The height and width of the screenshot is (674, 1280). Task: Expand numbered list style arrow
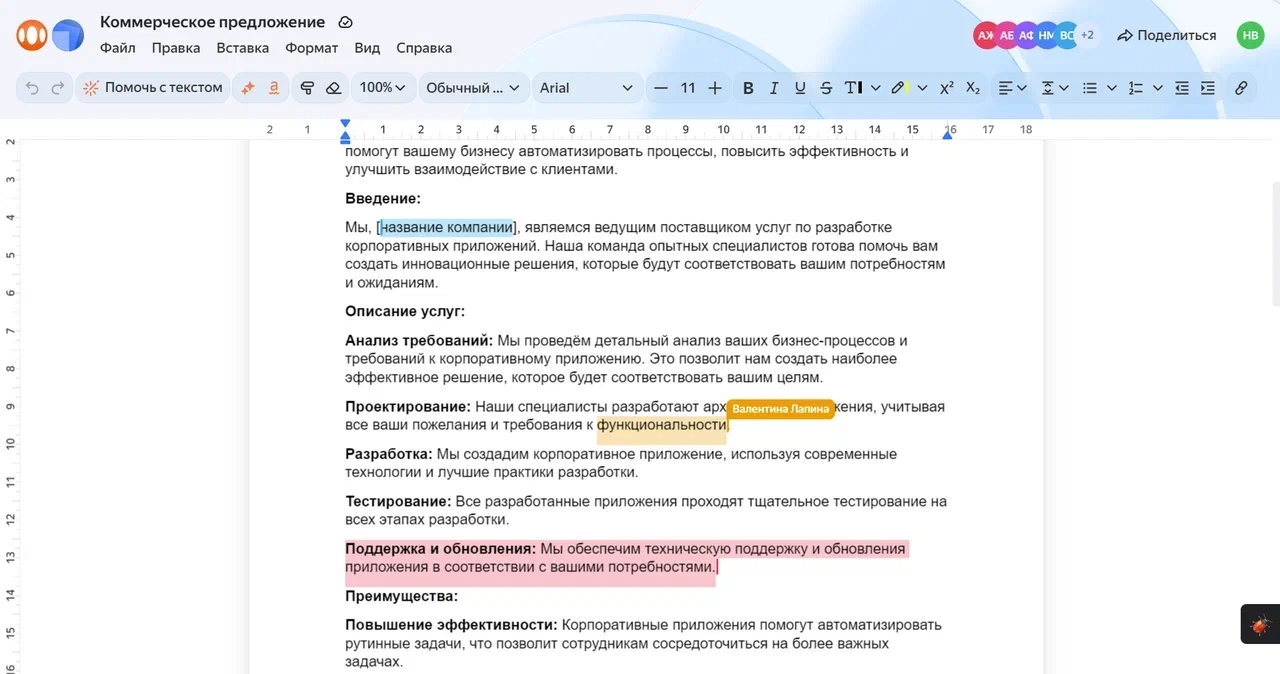tap(1158, 88)
